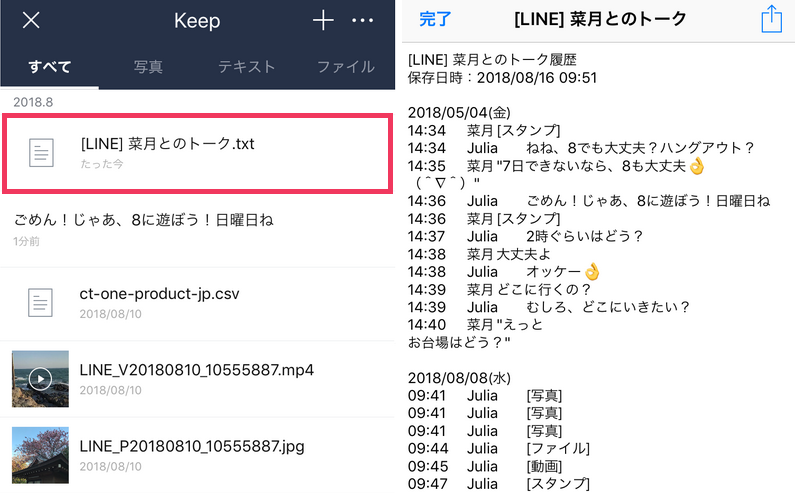Select the [LINE] 菜月とのトーク履歴 heading line

click(492, 60)
